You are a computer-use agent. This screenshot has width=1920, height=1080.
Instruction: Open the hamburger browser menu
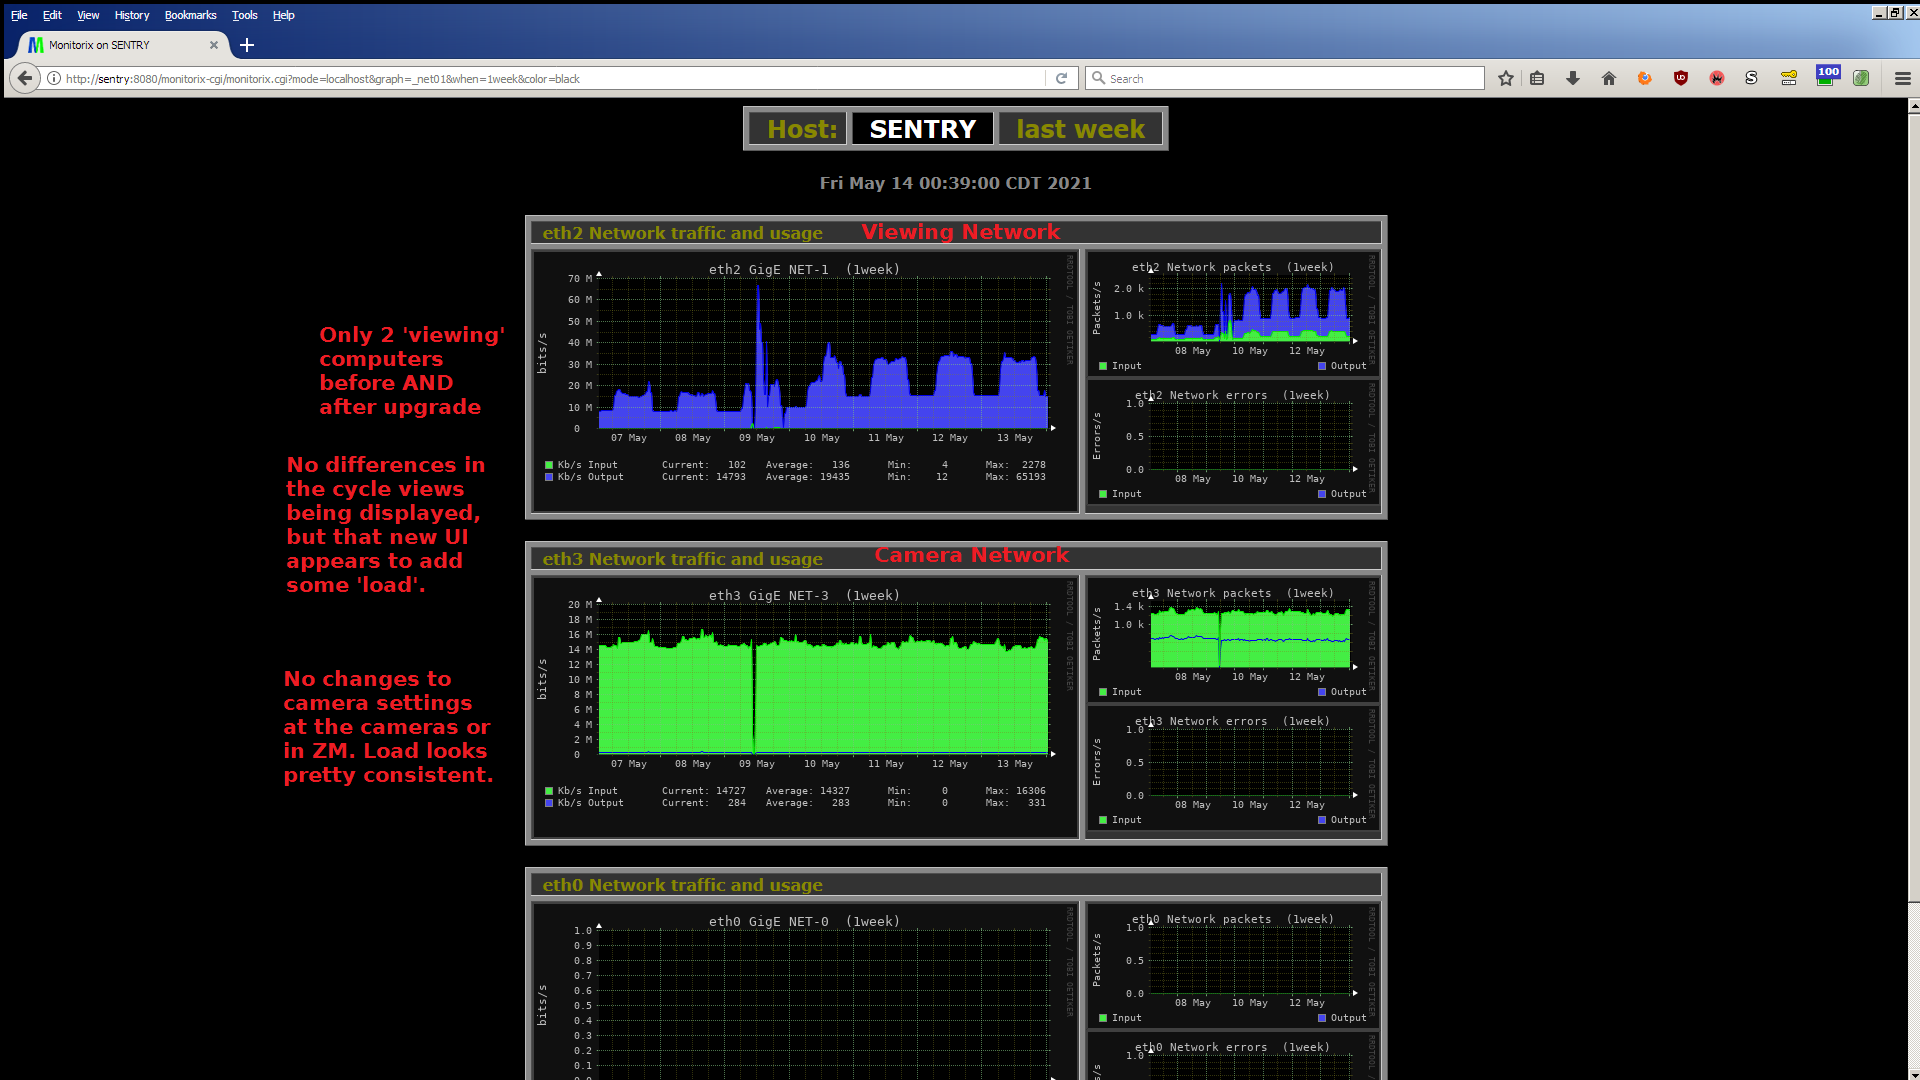[1903, 78]
